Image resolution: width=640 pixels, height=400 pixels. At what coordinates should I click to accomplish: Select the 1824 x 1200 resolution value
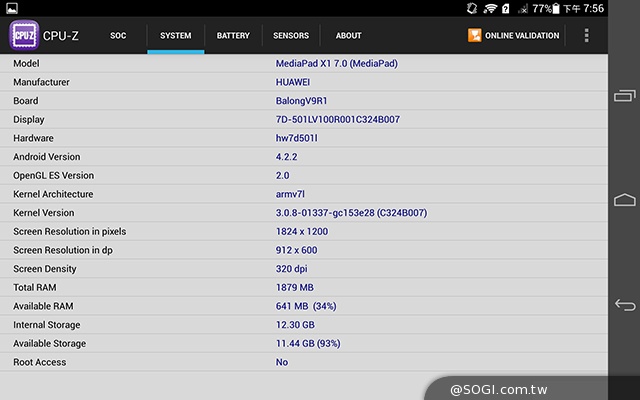[302, 231]
